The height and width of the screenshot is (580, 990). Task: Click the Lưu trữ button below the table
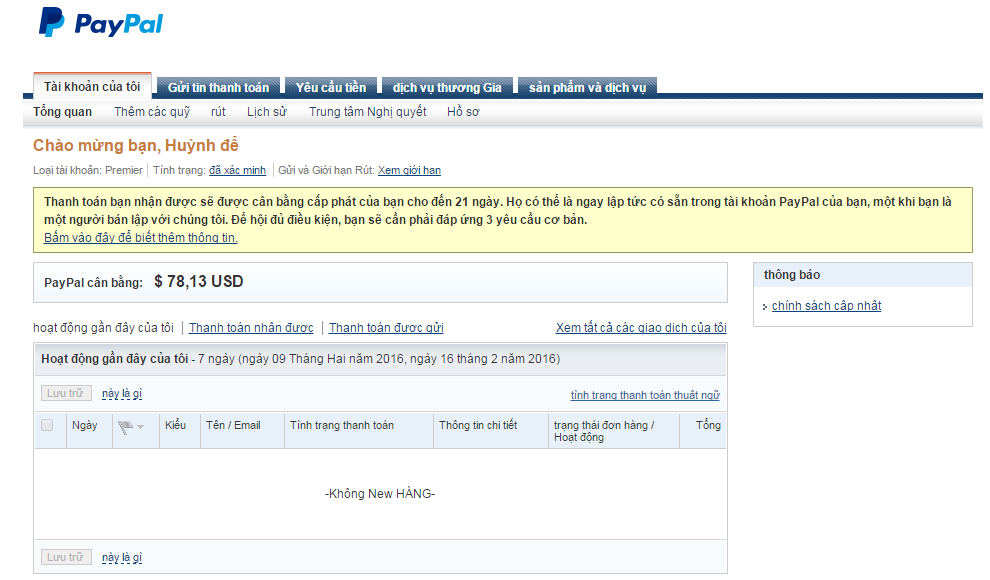coord(66,557)
